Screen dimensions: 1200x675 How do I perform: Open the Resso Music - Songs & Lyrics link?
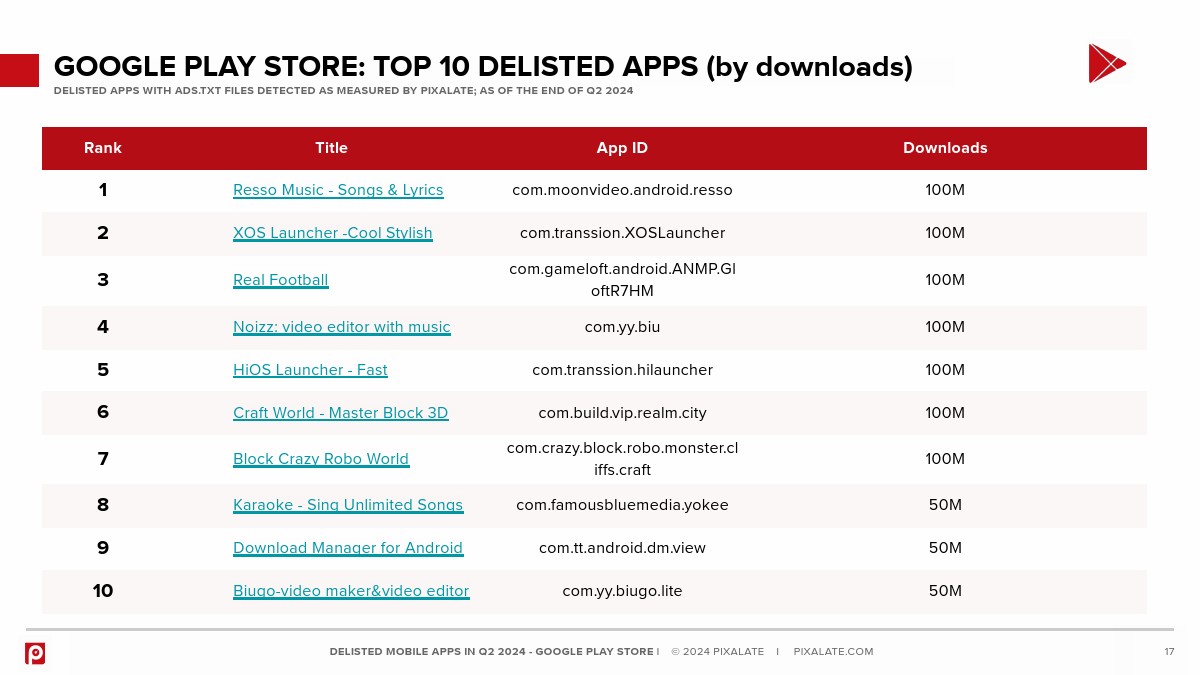[338, 190]
